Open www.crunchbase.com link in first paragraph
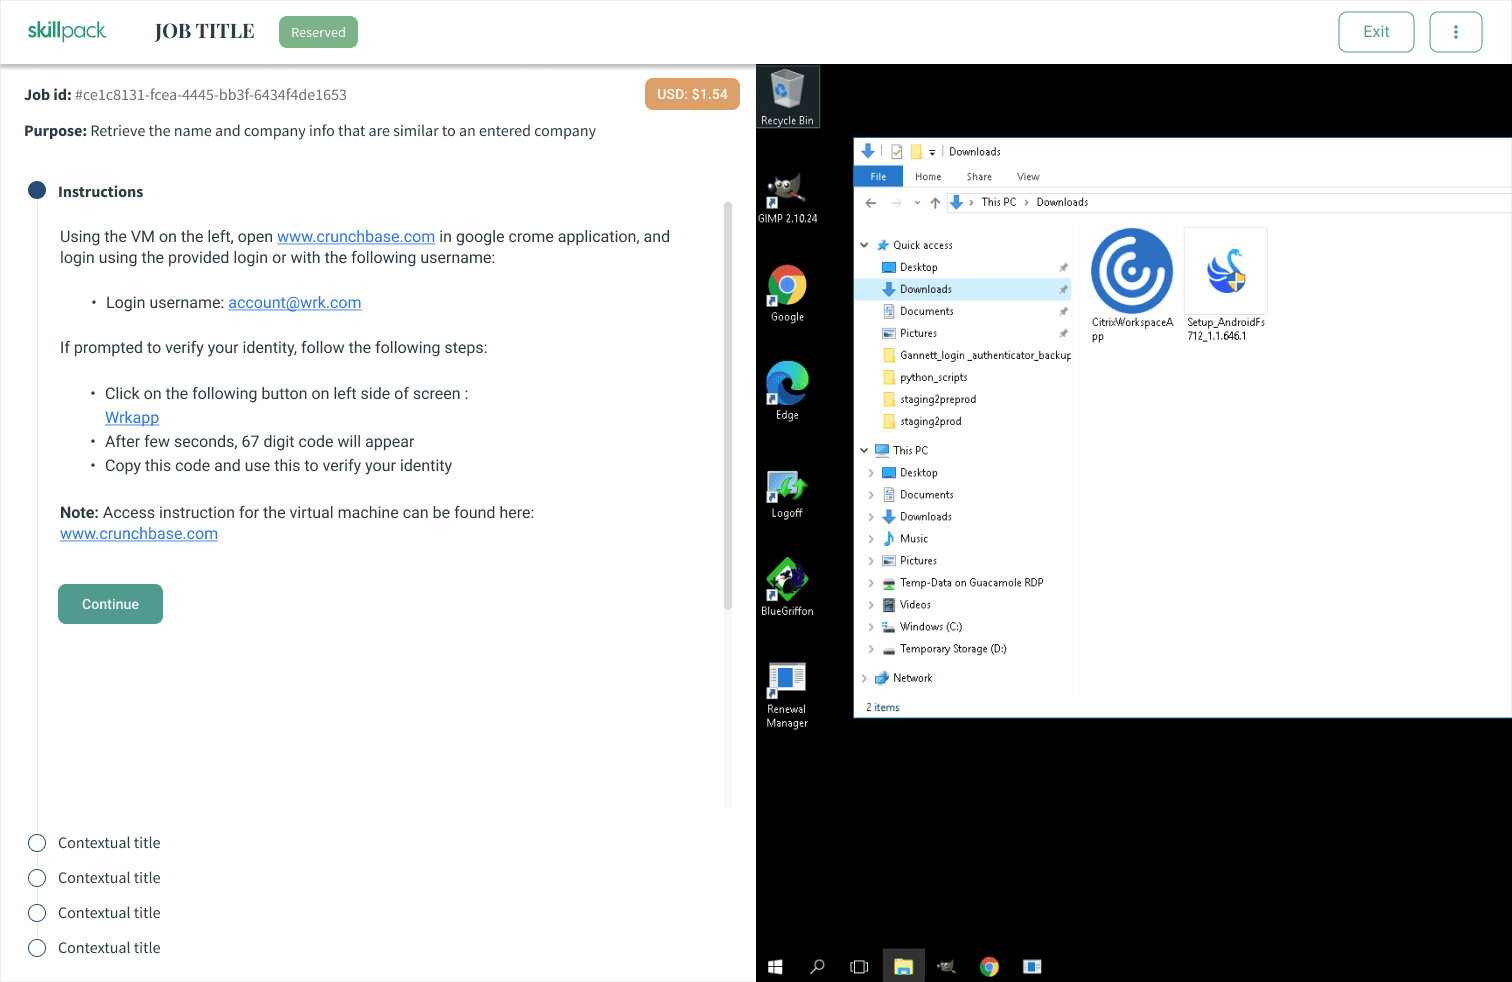Viewport: 1512px width, 982px height. [356, 237]
